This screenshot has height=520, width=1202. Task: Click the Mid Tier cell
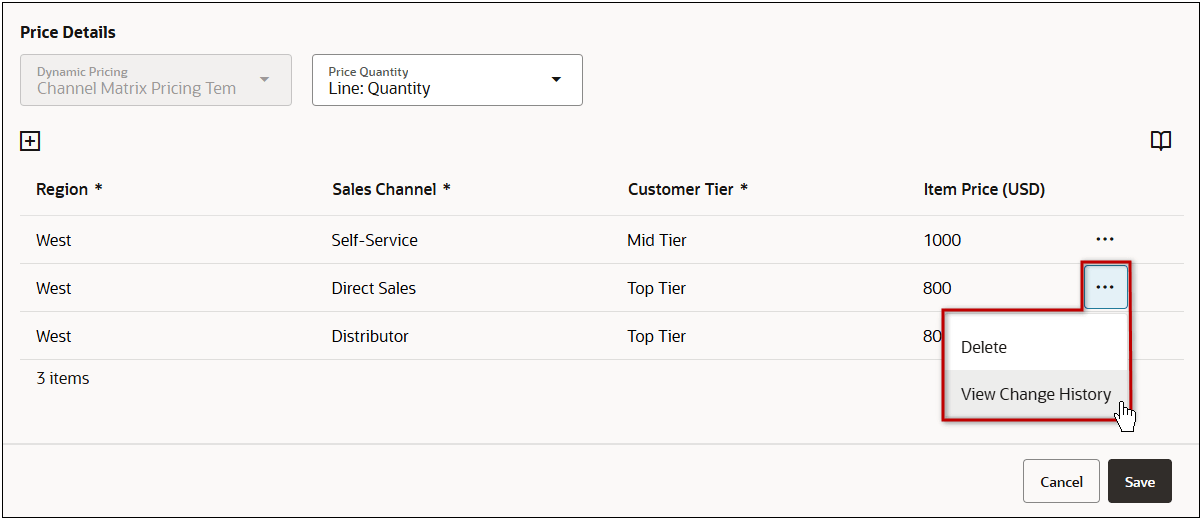tap(657, 240)
